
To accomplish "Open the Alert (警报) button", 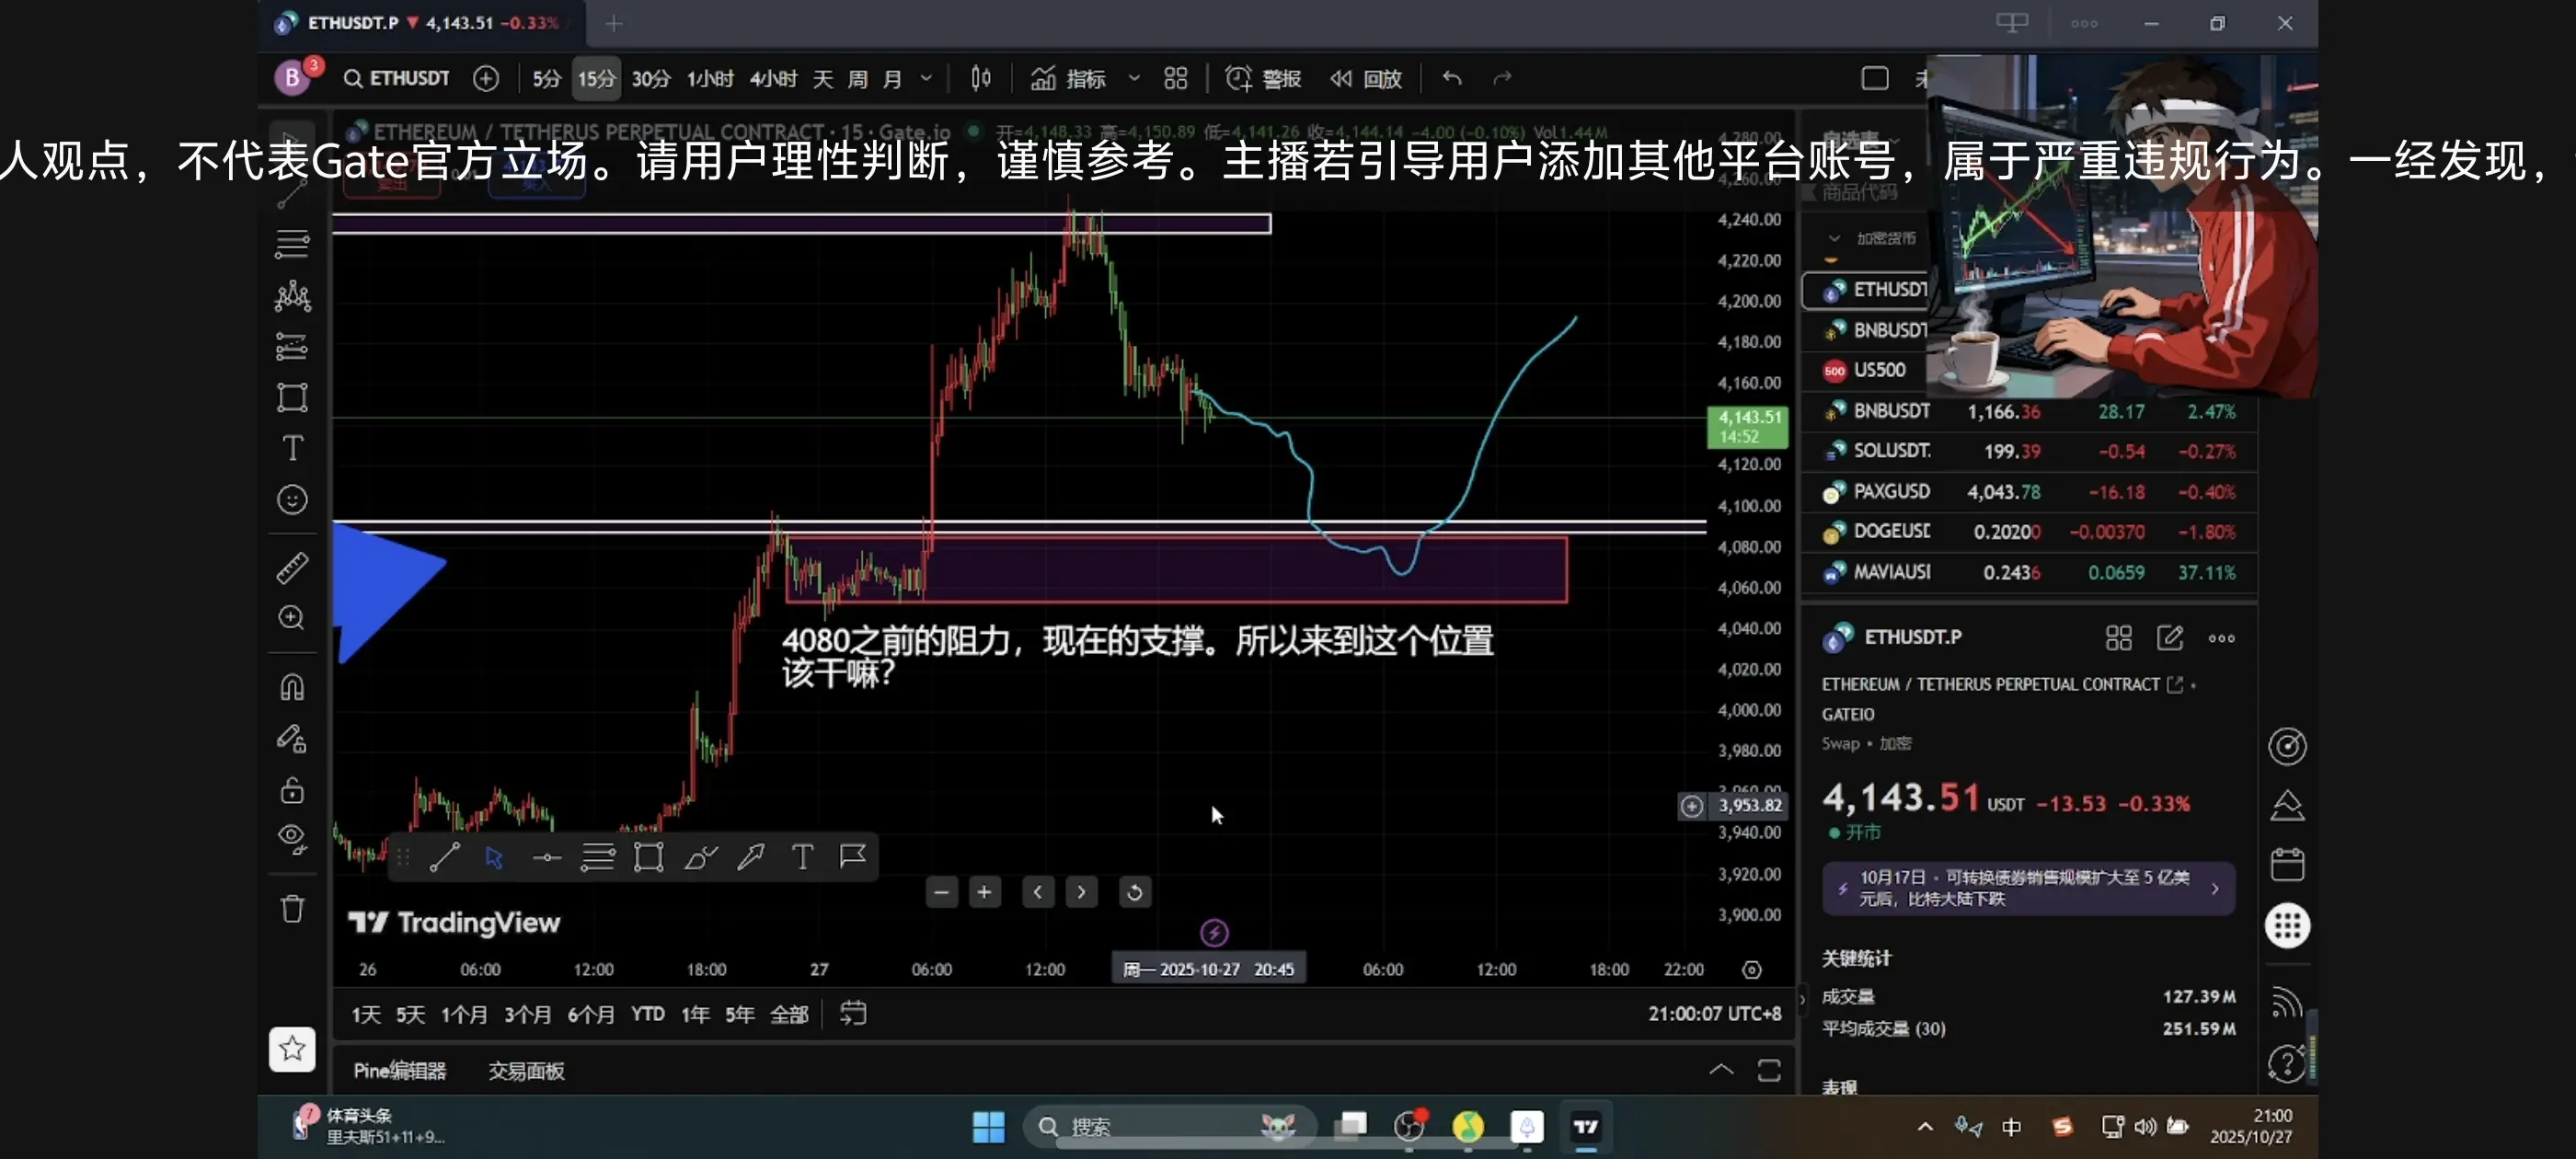I will [x=1263, y=78].
